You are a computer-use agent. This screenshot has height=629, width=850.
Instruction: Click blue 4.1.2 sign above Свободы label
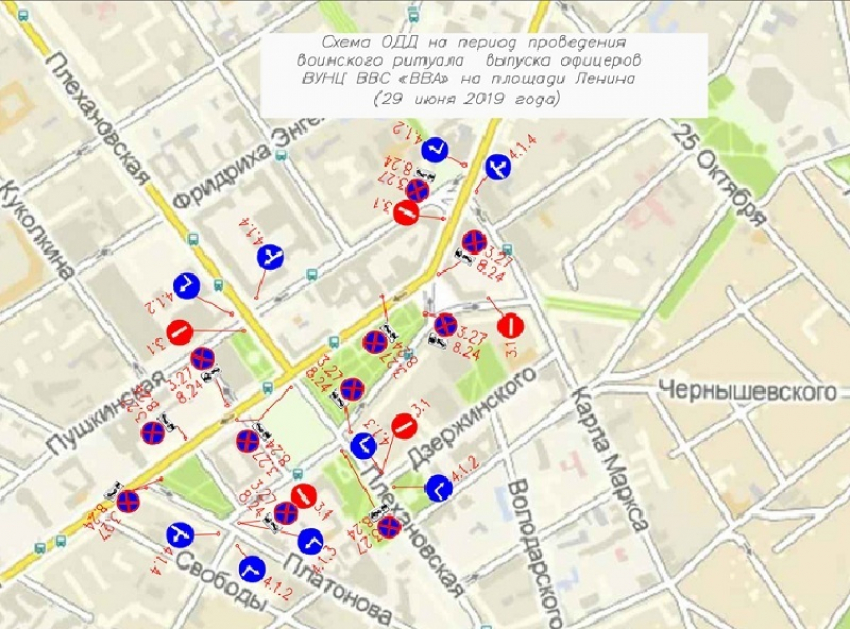point(251,569)
